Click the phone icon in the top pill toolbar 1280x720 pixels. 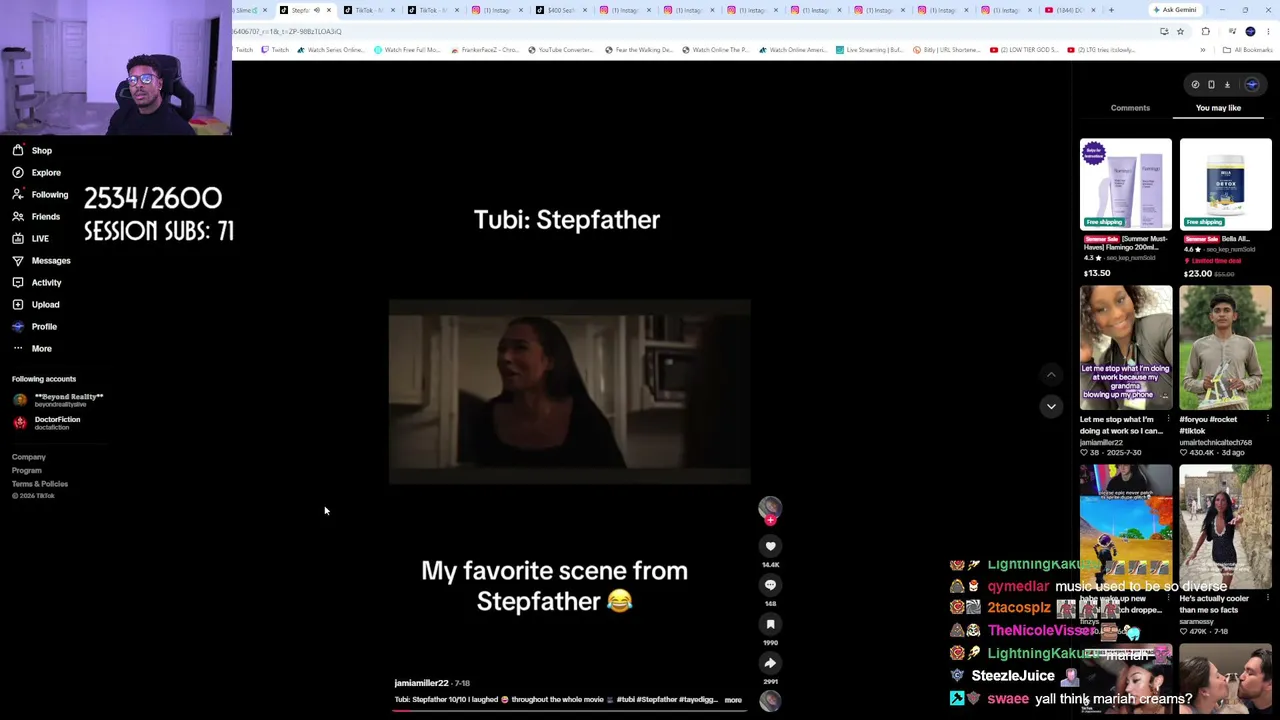[1211, 85]
